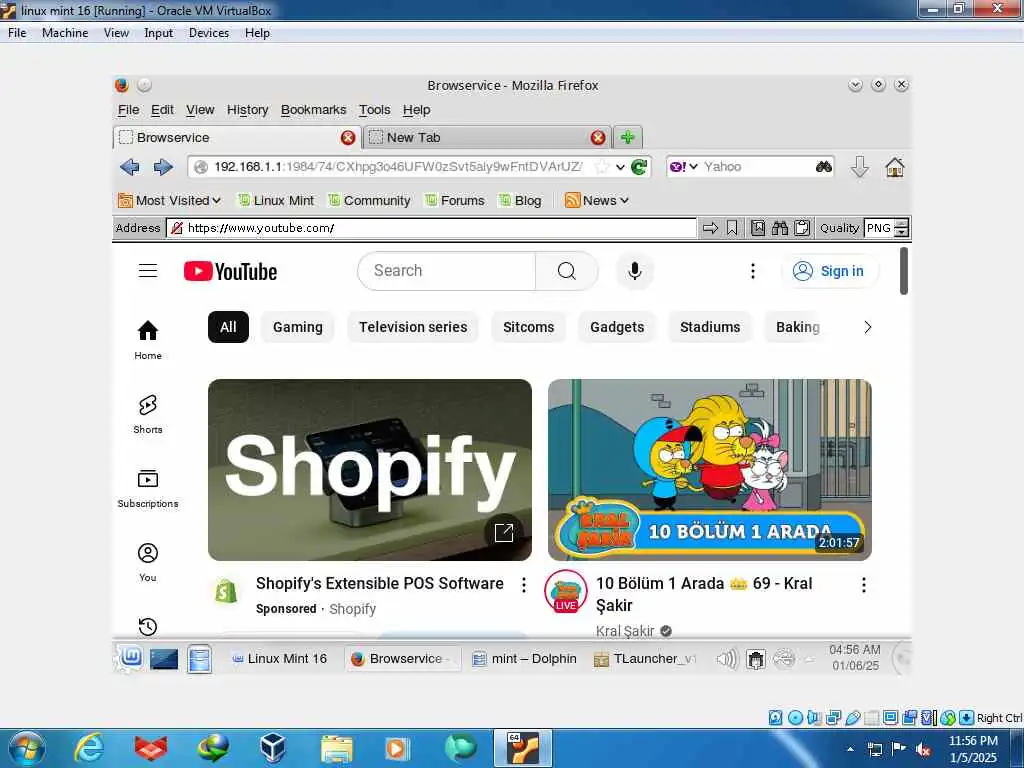Open a new tab with plus button

628,137
